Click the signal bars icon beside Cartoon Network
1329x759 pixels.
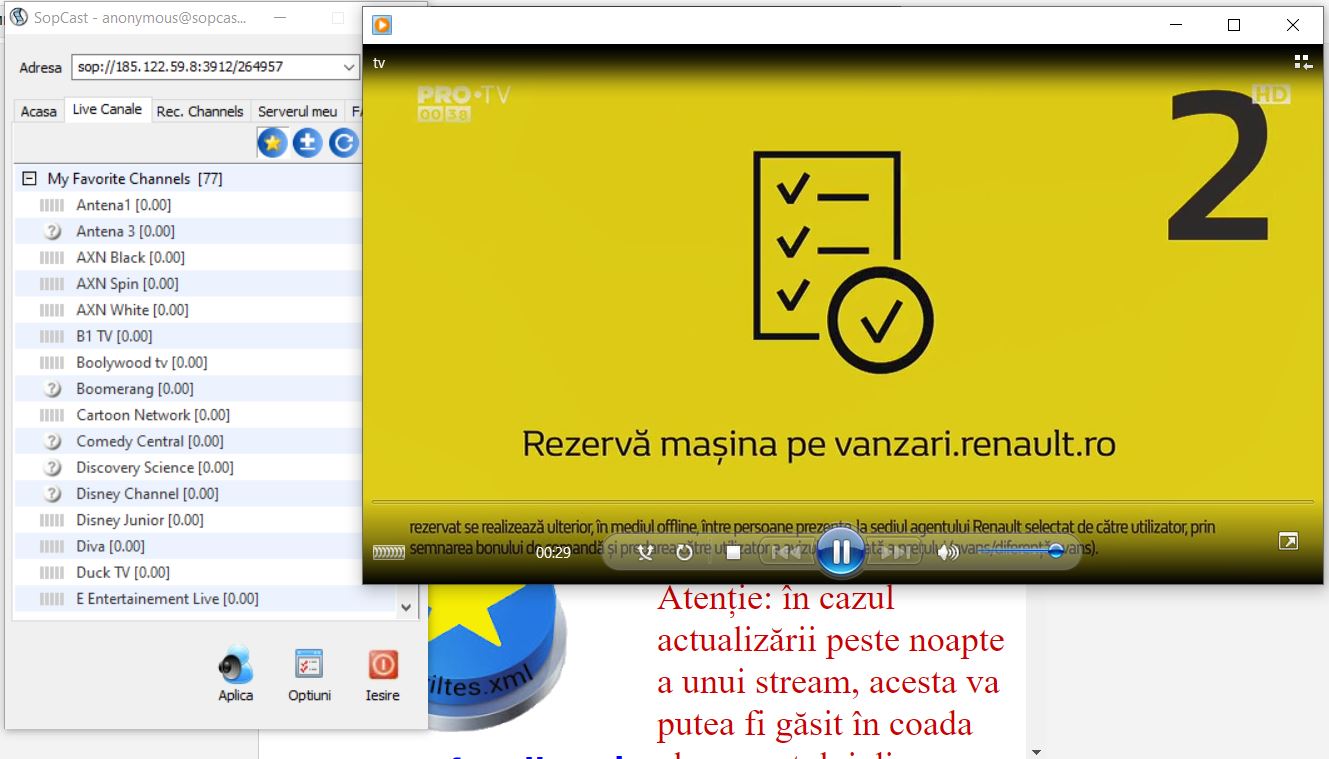[x=52, y=415]
